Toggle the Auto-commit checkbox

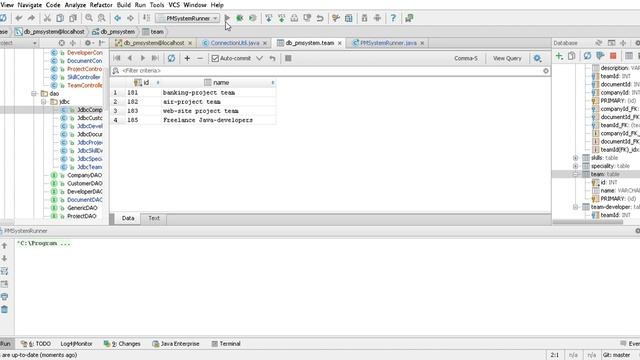215,58
